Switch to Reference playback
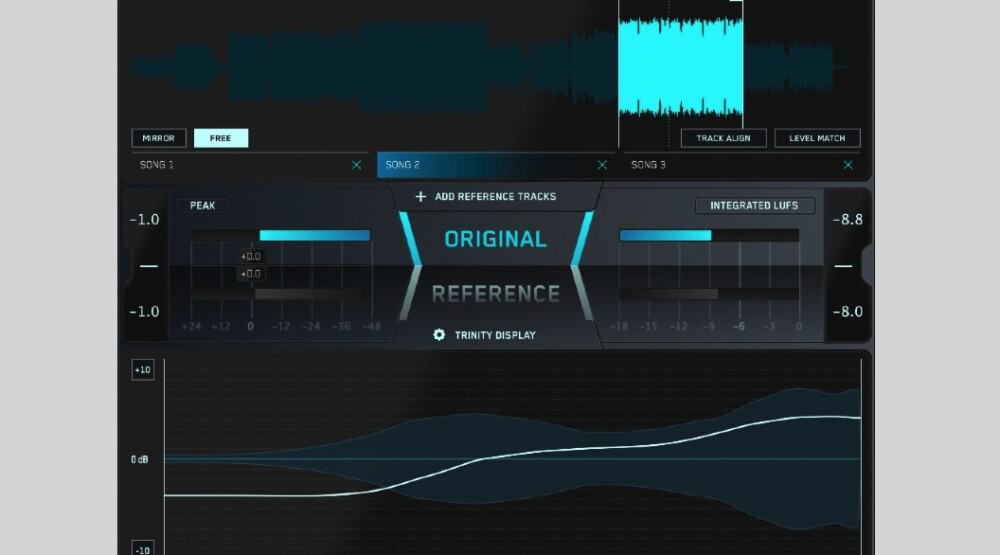The height and width of the screenshot is (555, 1000). (496, 294)
